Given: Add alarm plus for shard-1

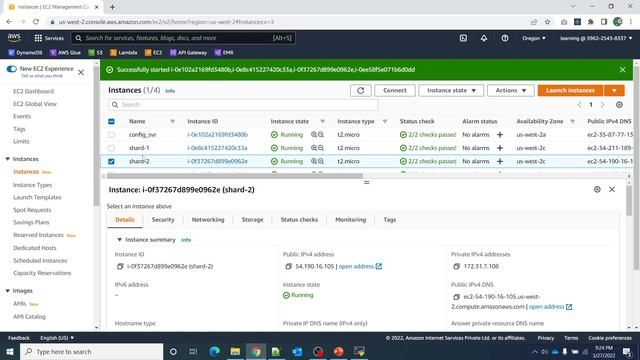Looking at the screenshot, I should tap(500, 148).
